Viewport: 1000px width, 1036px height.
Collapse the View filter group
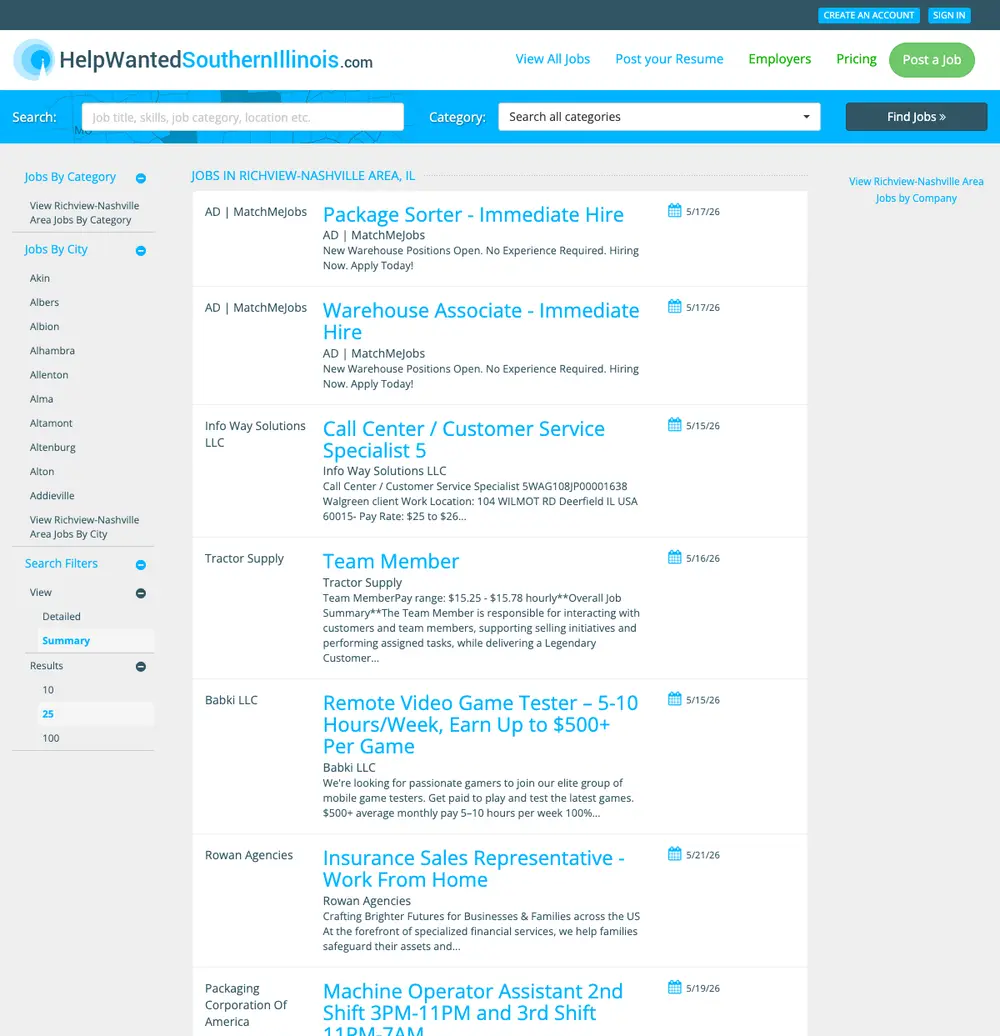pos(141,593)
